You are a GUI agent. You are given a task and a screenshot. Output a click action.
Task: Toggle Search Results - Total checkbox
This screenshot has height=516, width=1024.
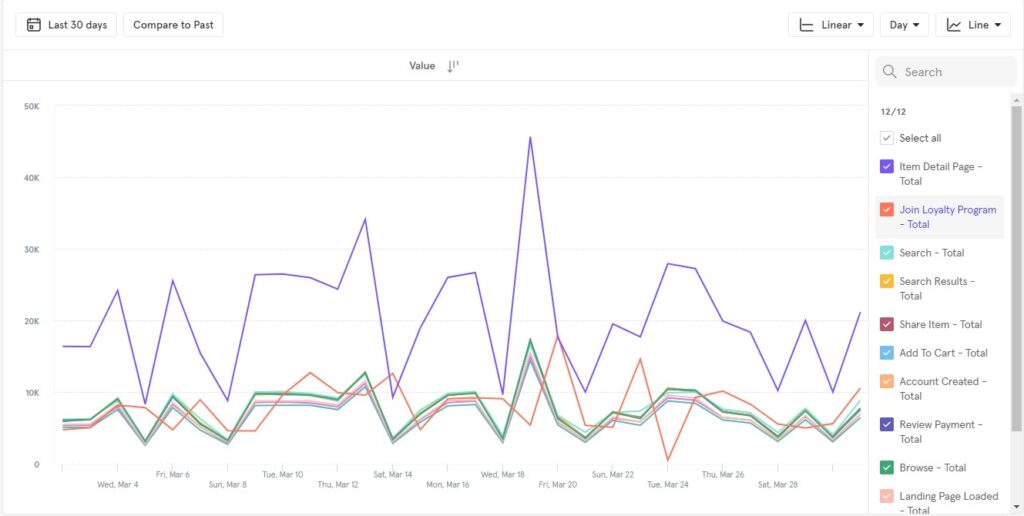coord(886,282)
